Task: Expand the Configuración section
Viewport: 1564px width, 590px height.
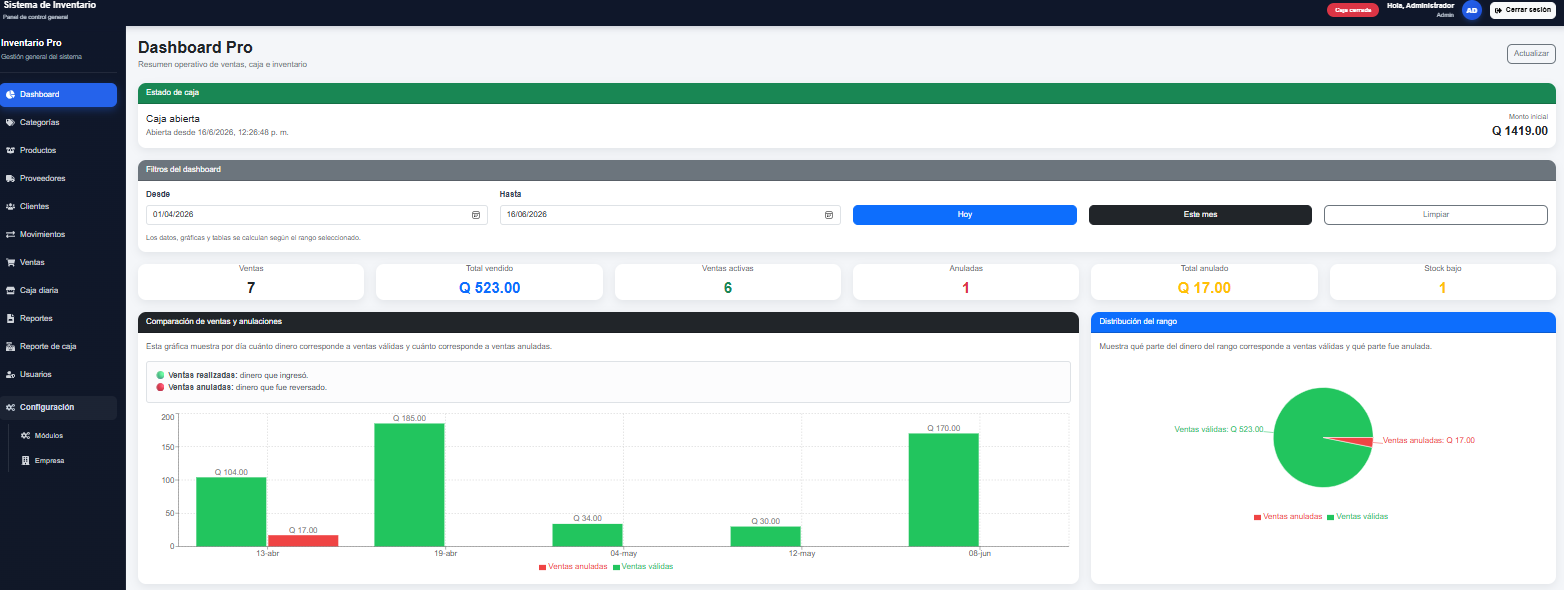Action: pyautogui.click(x=58, y=407)
